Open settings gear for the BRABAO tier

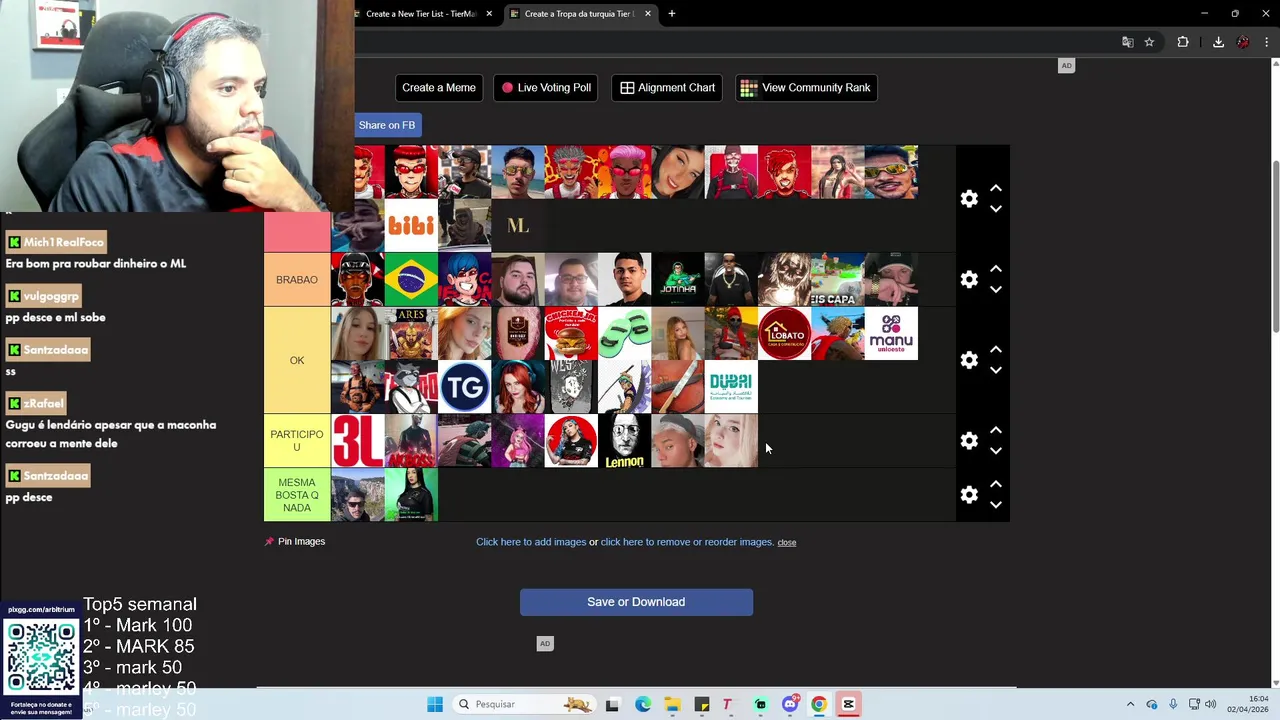969,280
